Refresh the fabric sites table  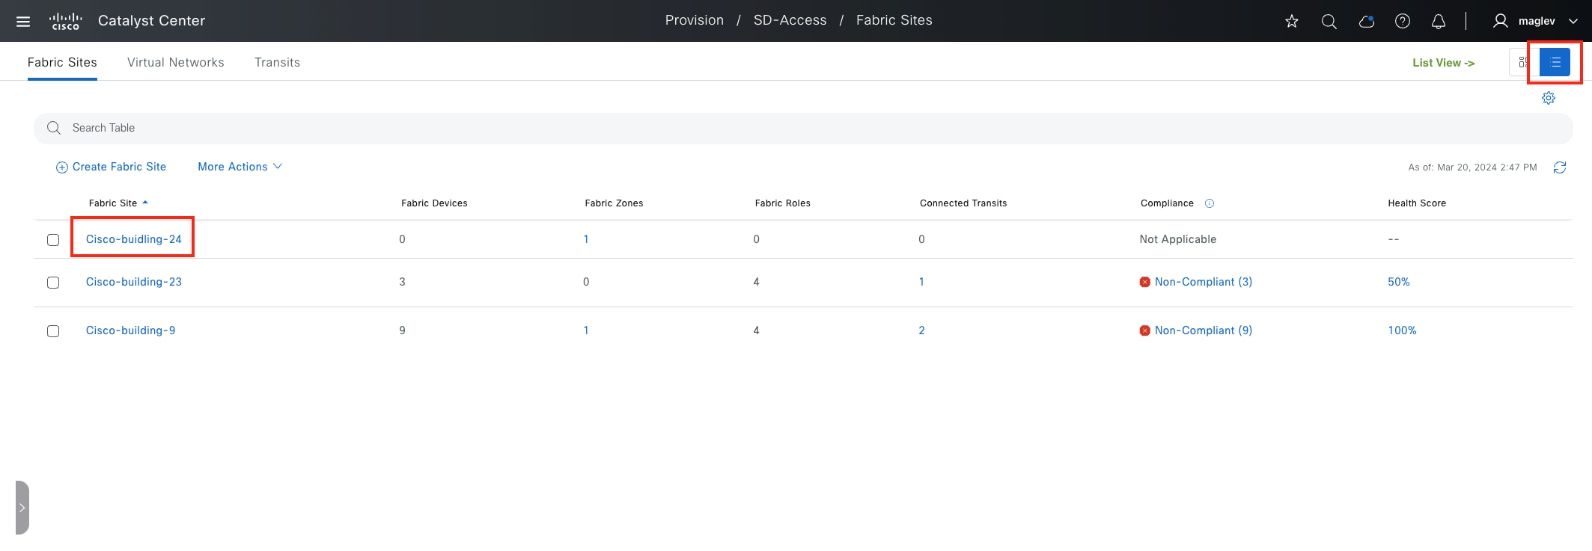click(x=1560, y=167)
